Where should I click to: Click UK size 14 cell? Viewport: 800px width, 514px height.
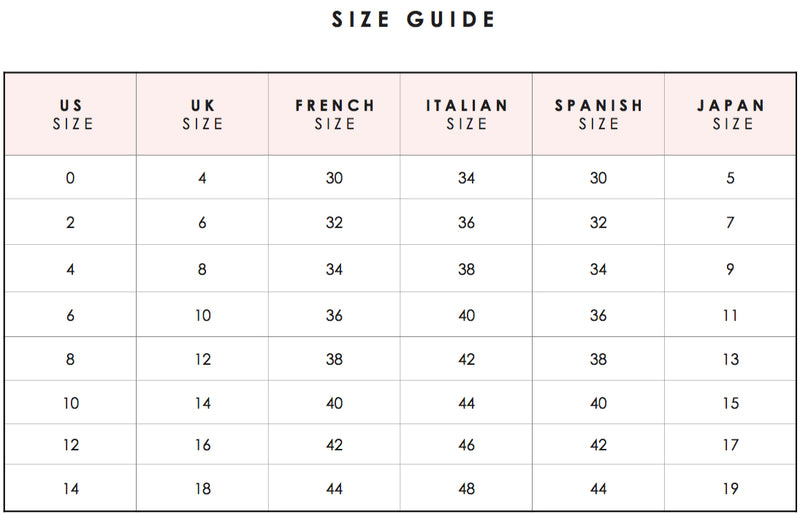202,403
